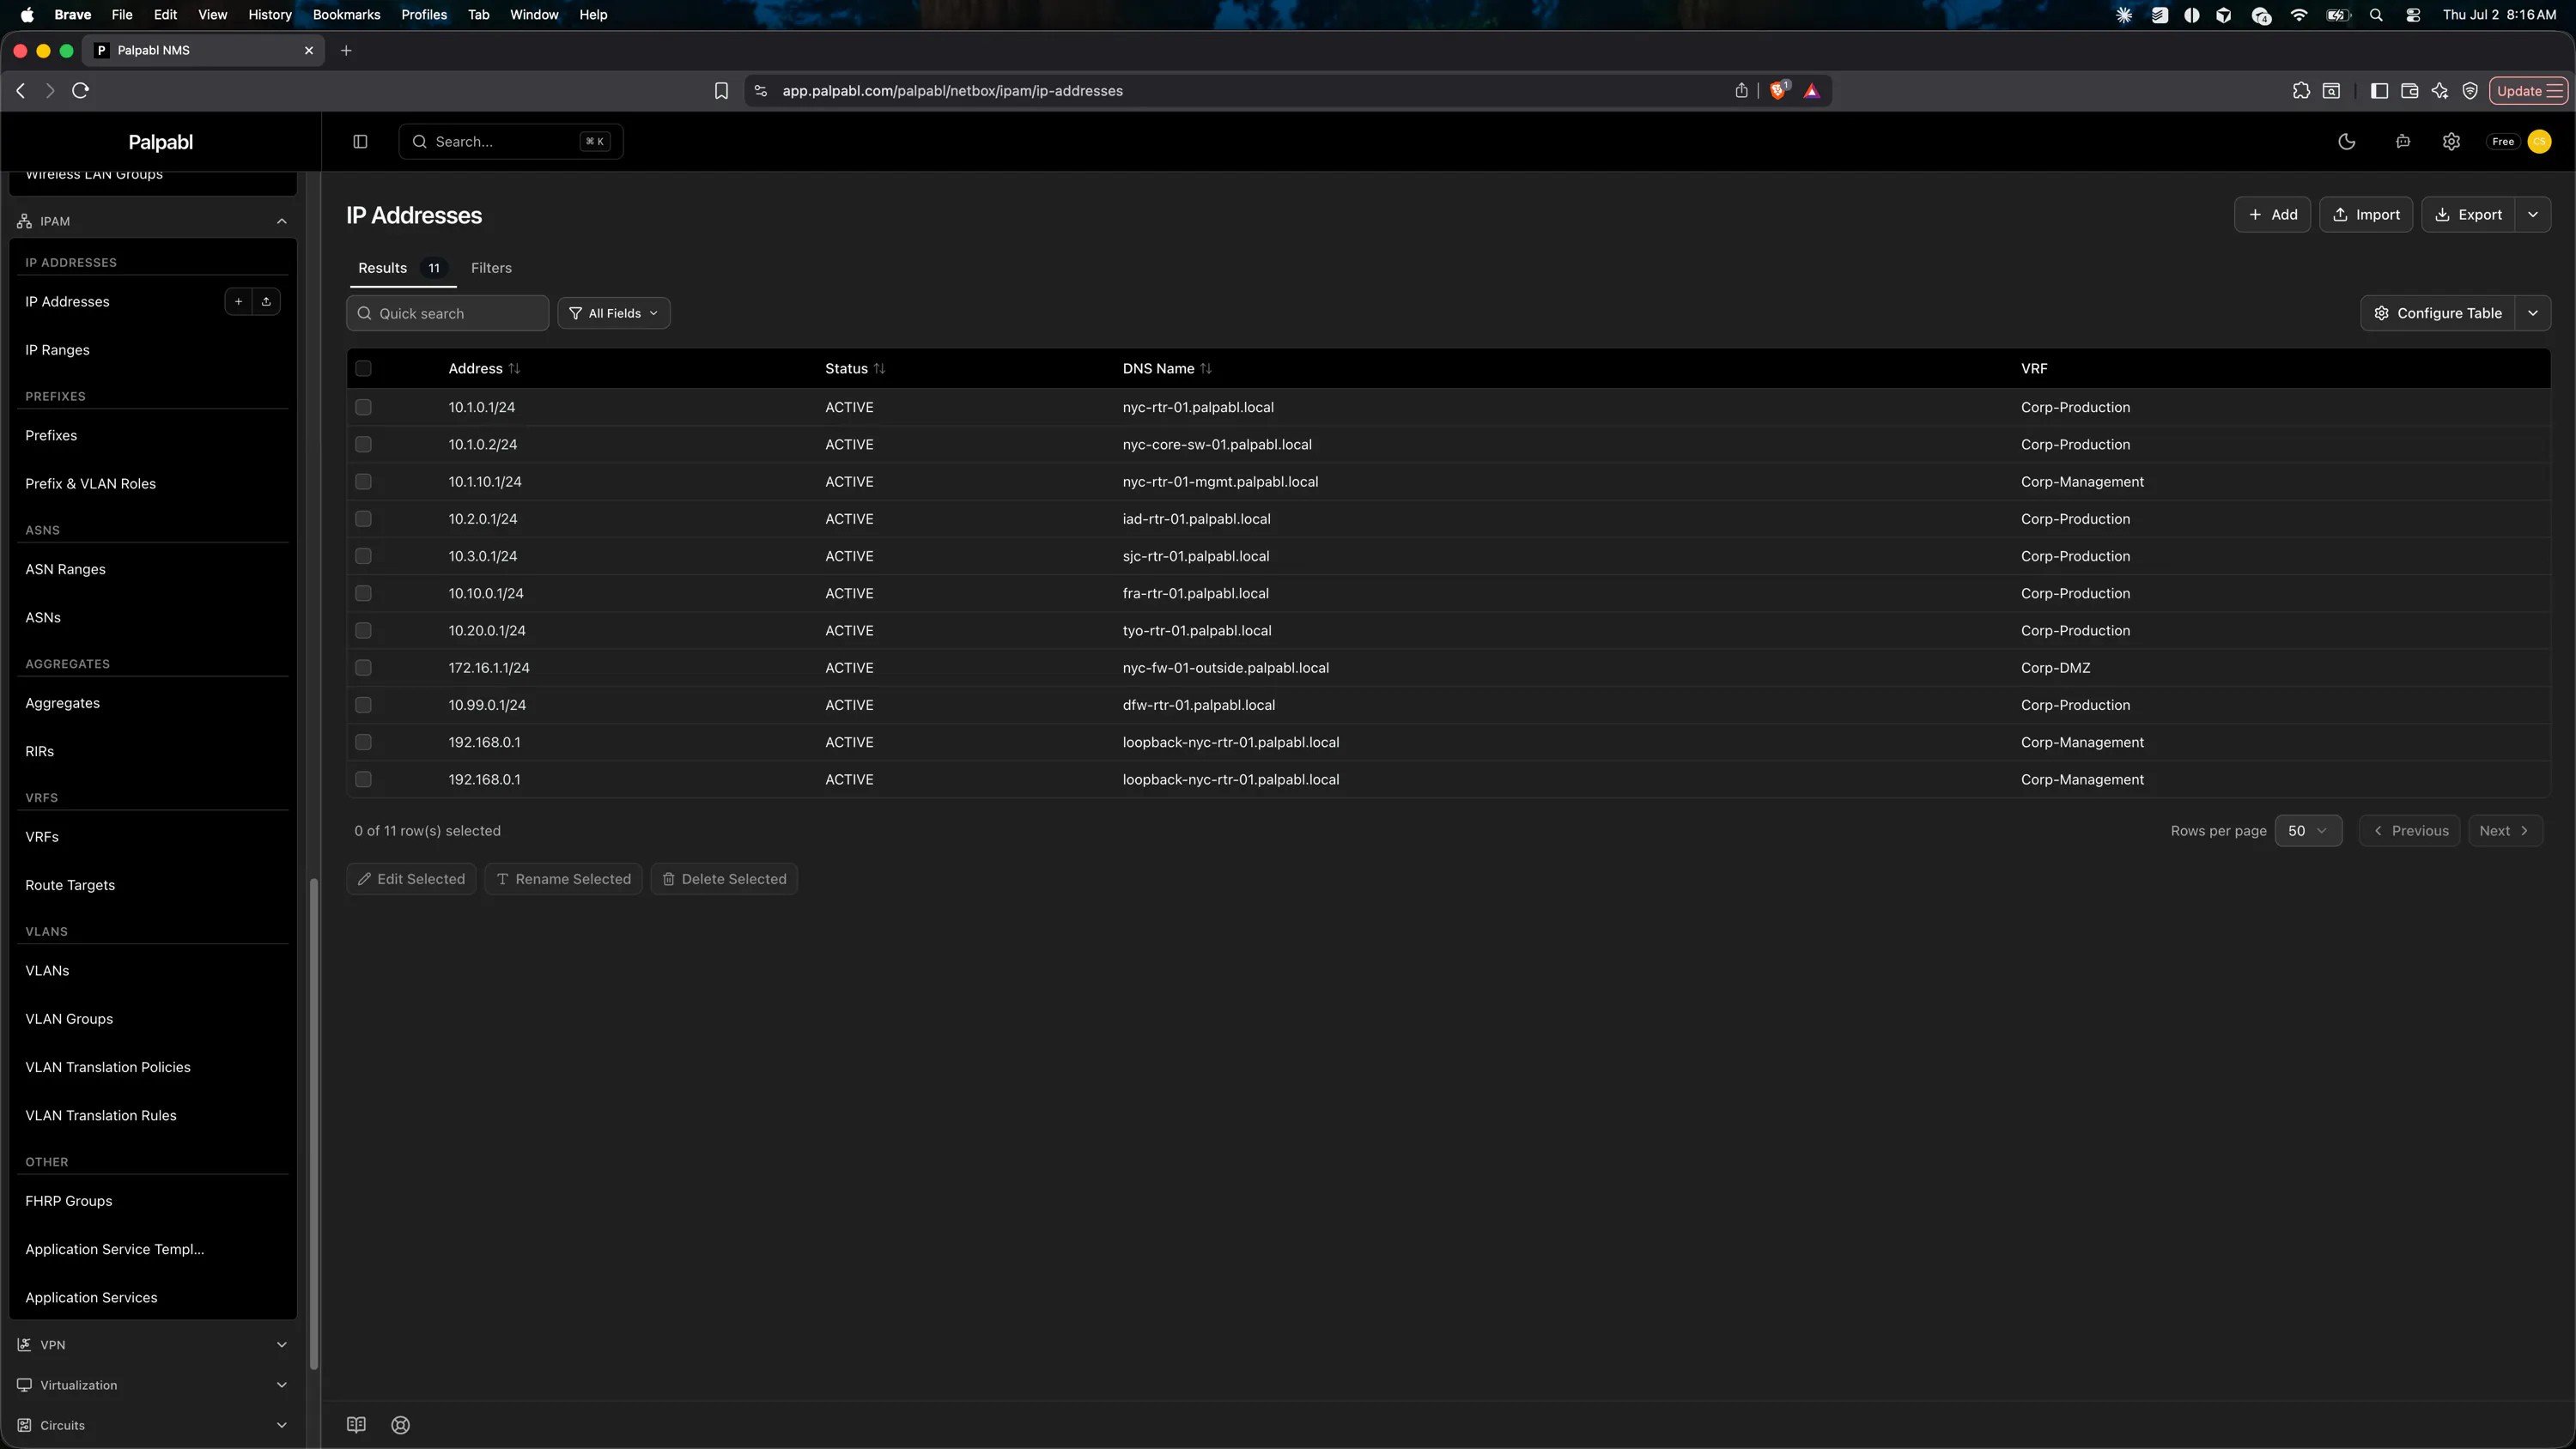Click the Import button

[x=2366, y=214]
